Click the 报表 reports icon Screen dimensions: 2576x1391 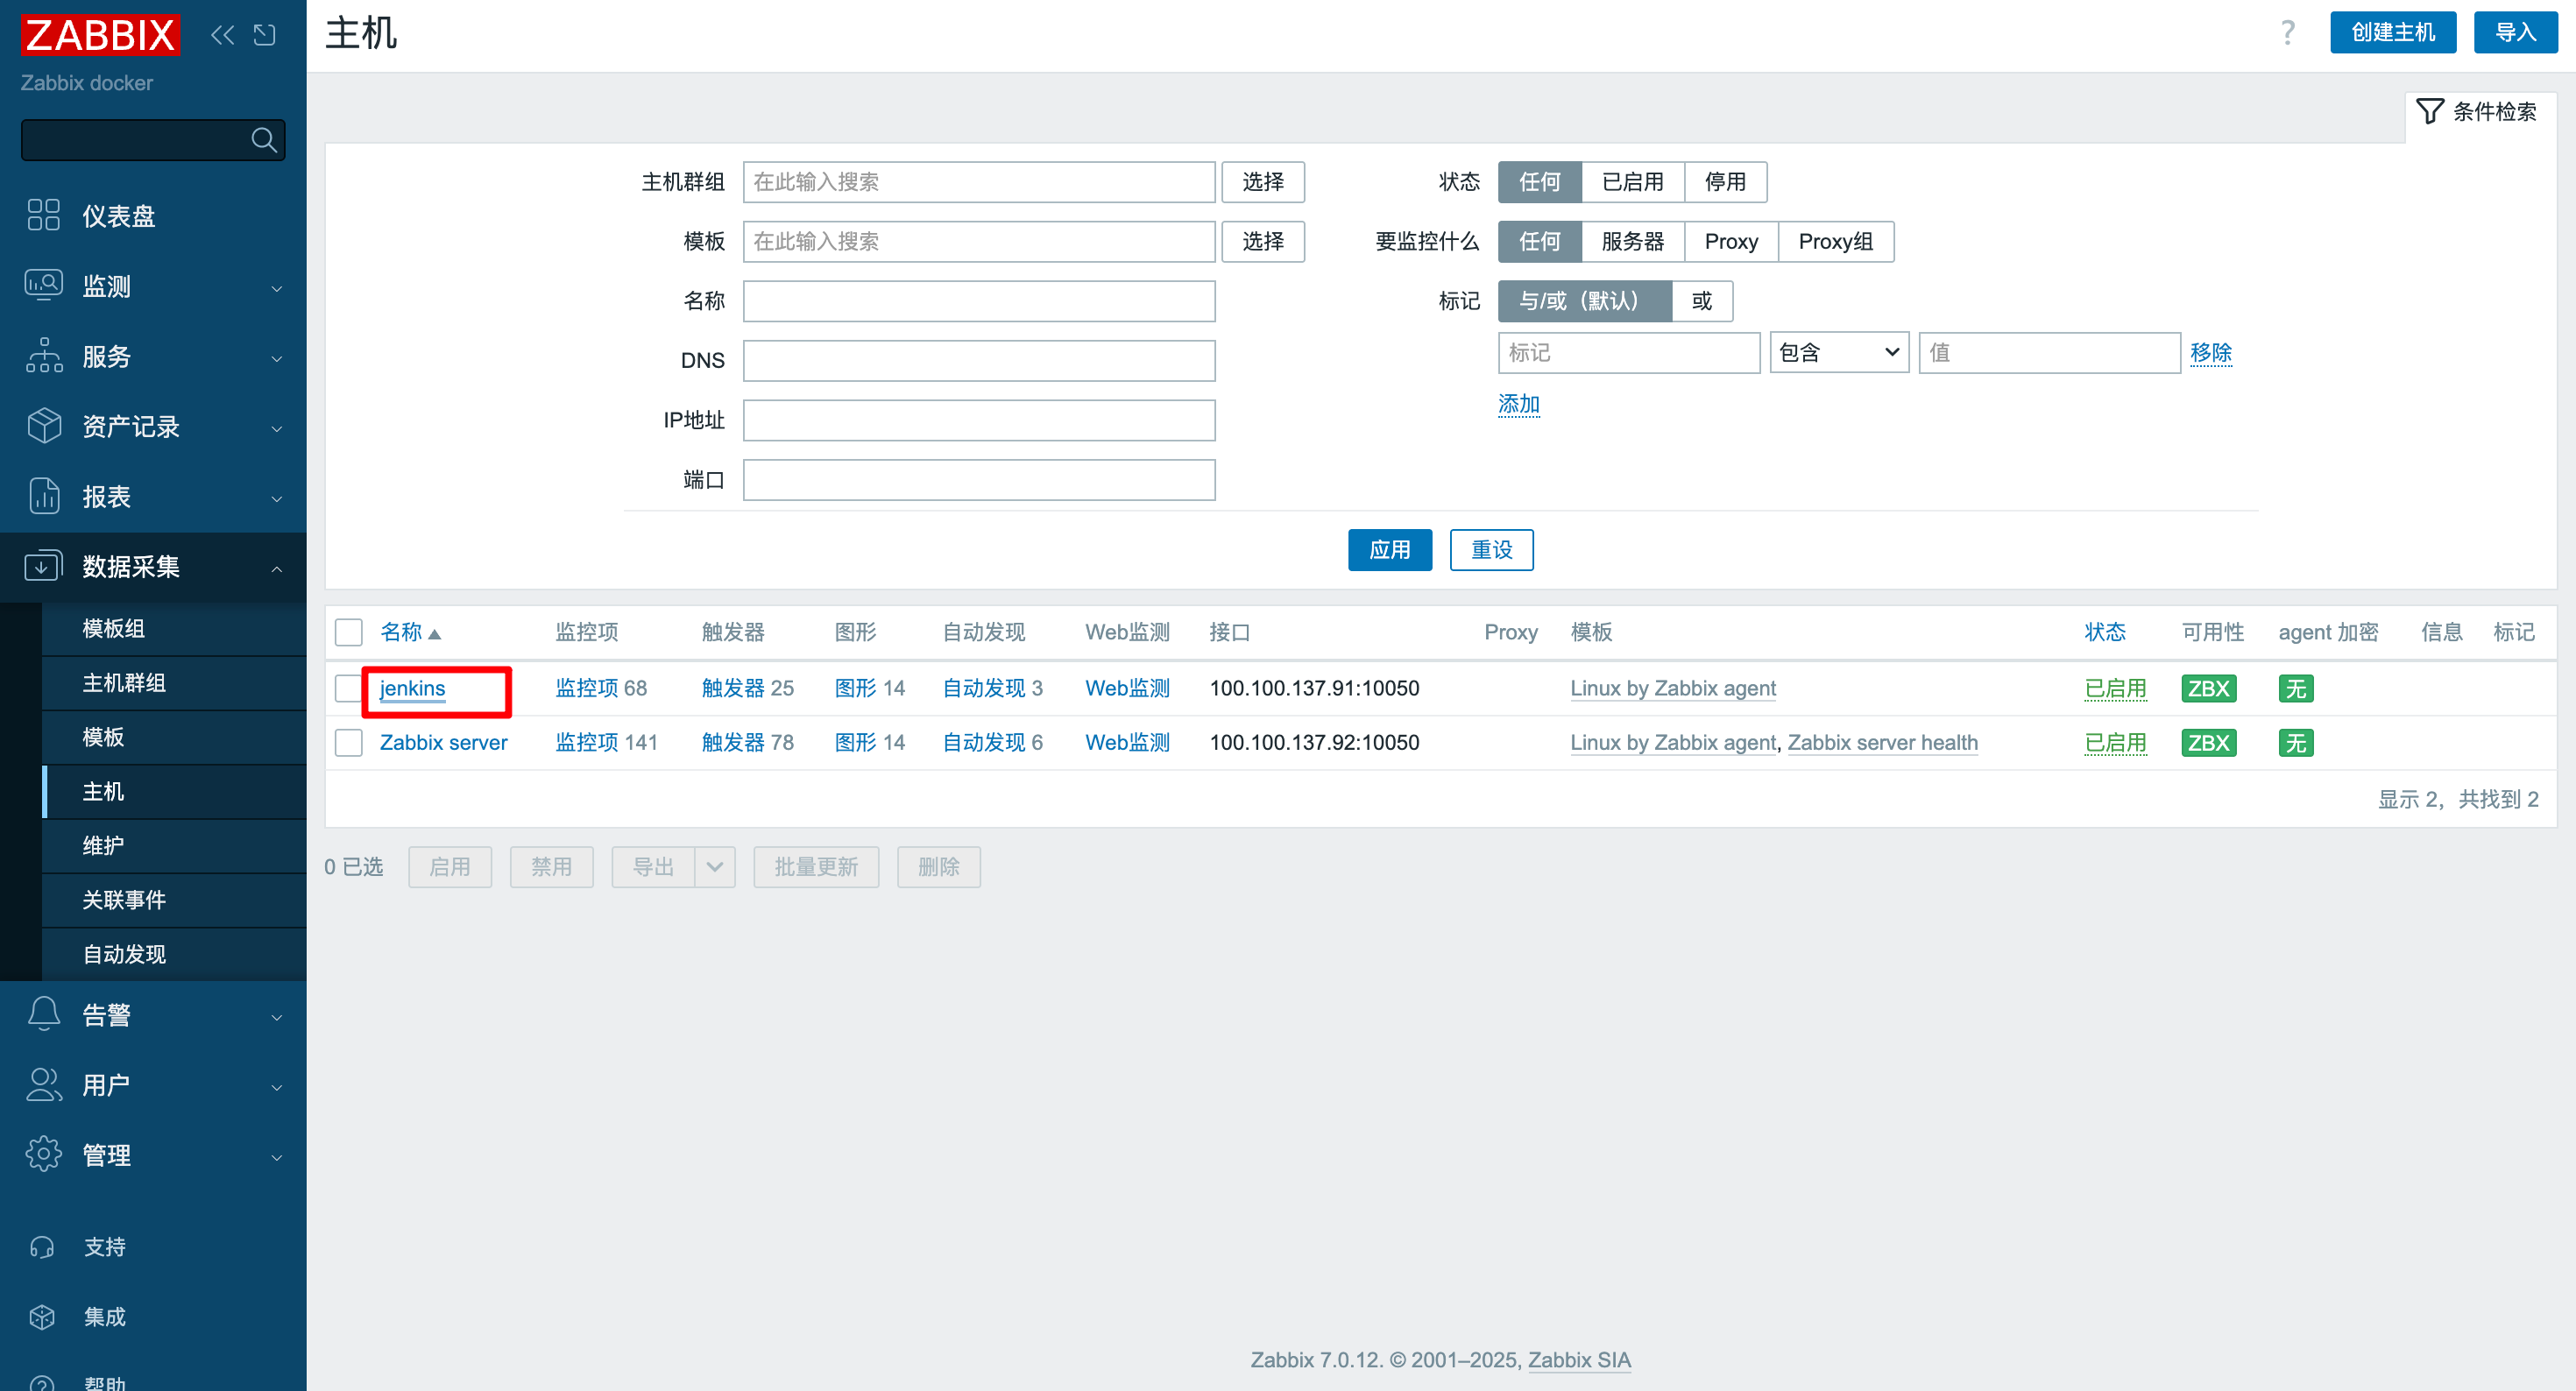[44, 495]
